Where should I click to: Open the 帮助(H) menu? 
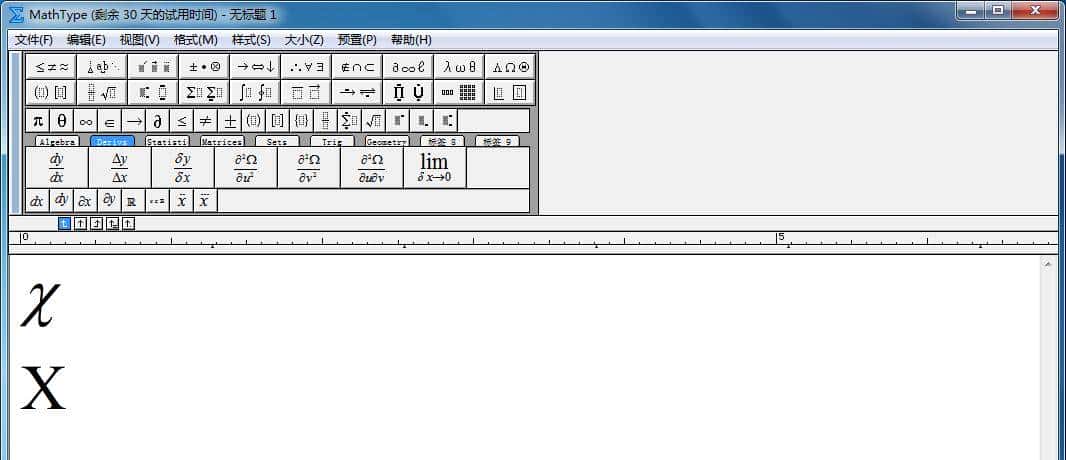(411, 40)
